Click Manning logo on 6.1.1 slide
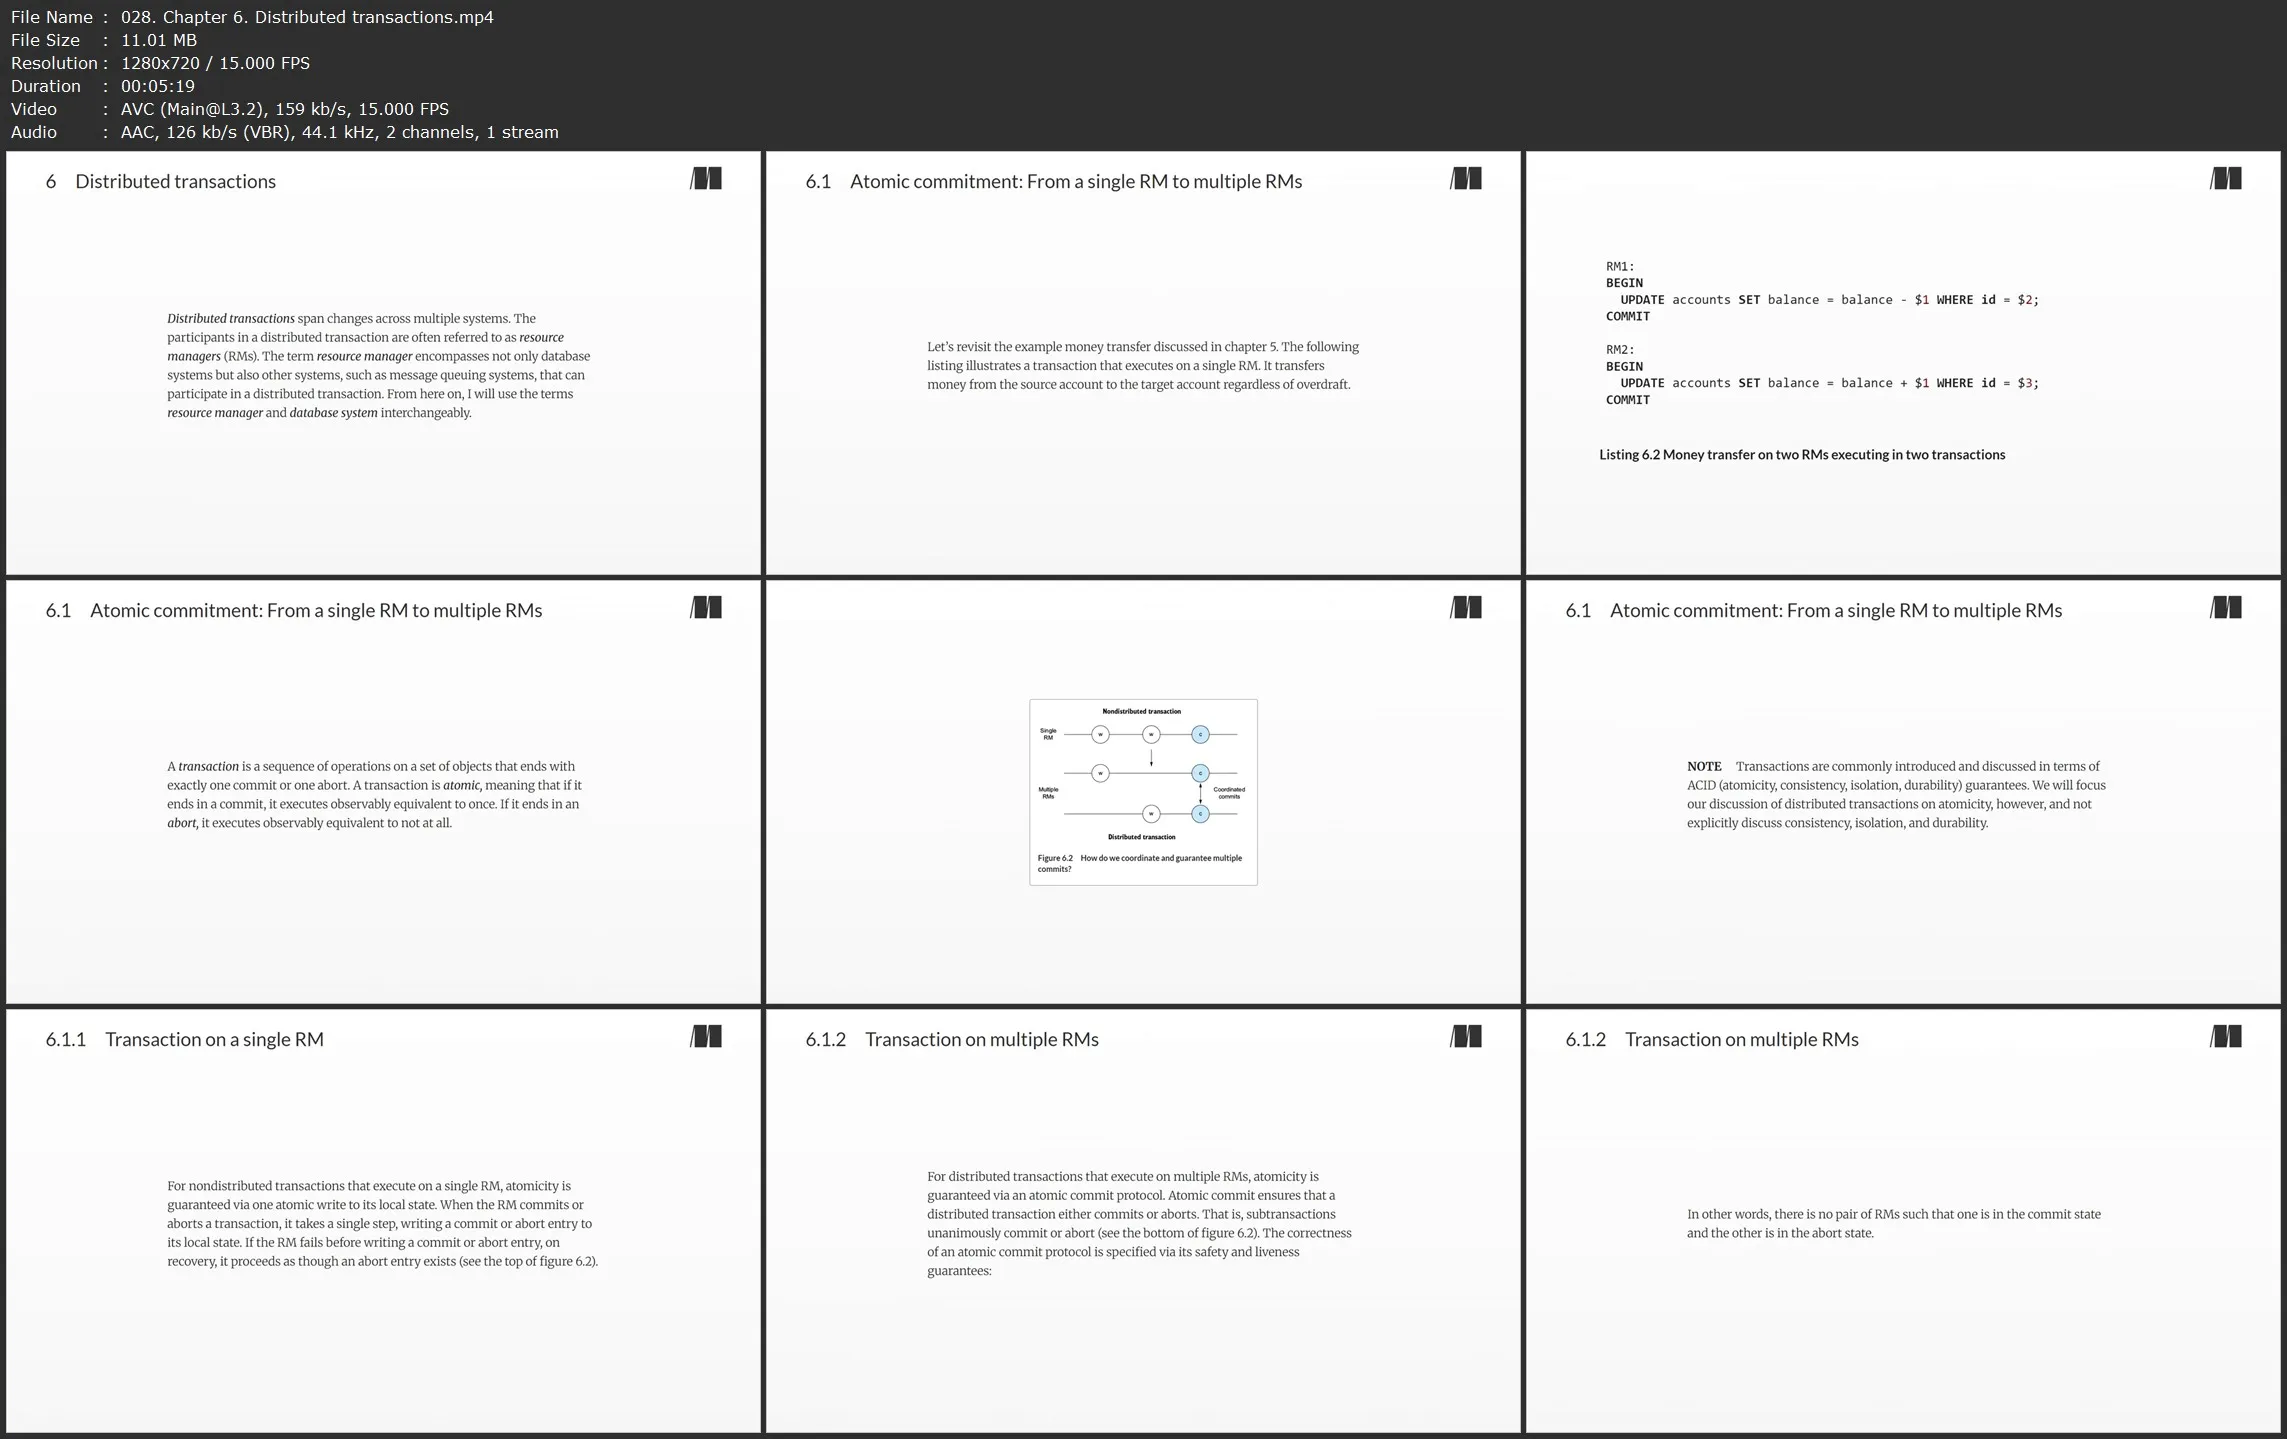 [x=706, y=1037]
